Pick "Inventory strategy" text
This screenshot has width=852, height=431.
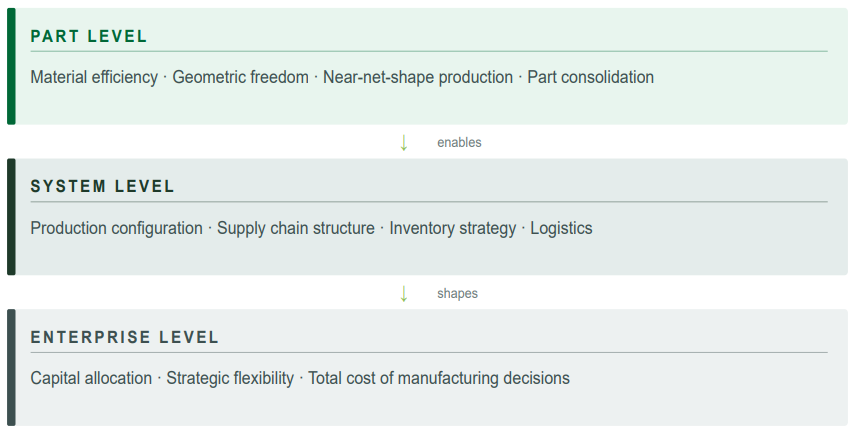453,228
